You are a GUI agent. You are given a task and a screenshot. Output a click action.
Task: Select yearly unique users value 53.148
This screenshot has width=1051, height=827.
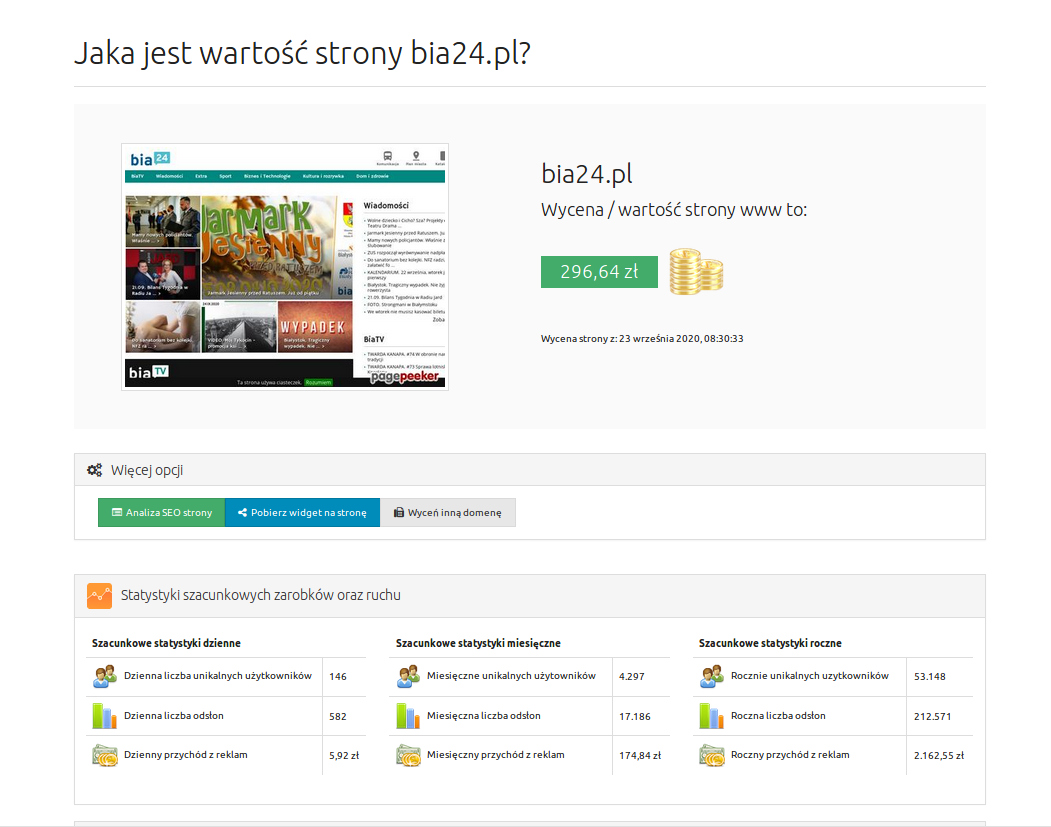click(930, 677)
